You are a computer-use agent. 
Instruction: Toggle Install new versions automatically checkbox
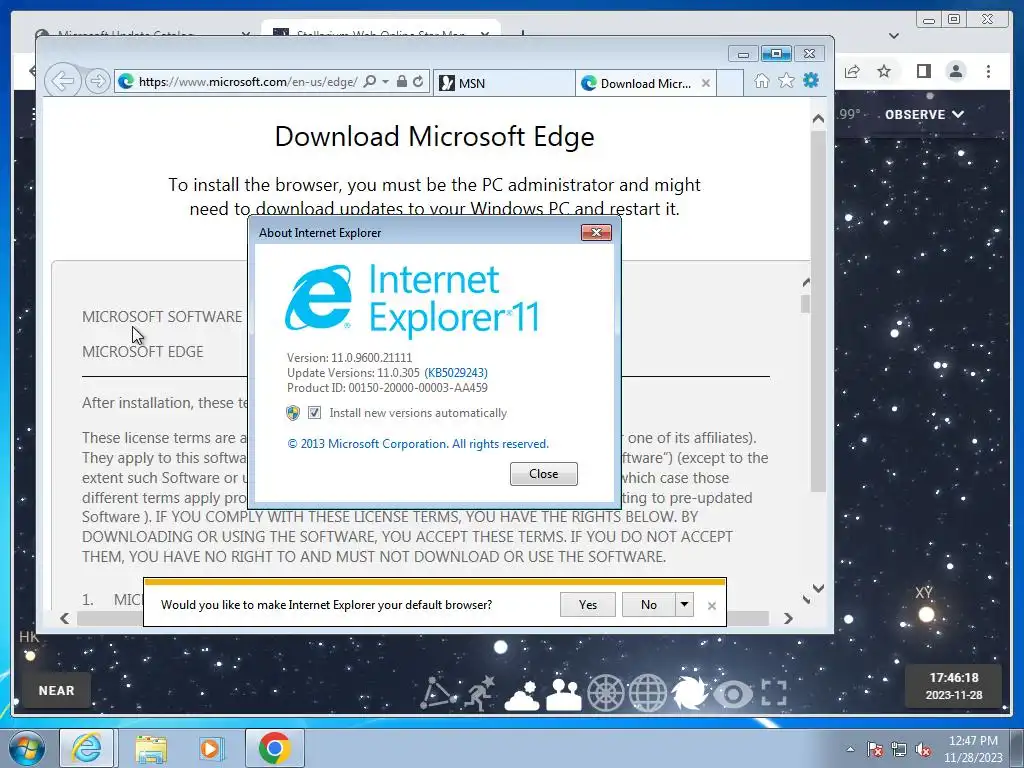point(314,413)
